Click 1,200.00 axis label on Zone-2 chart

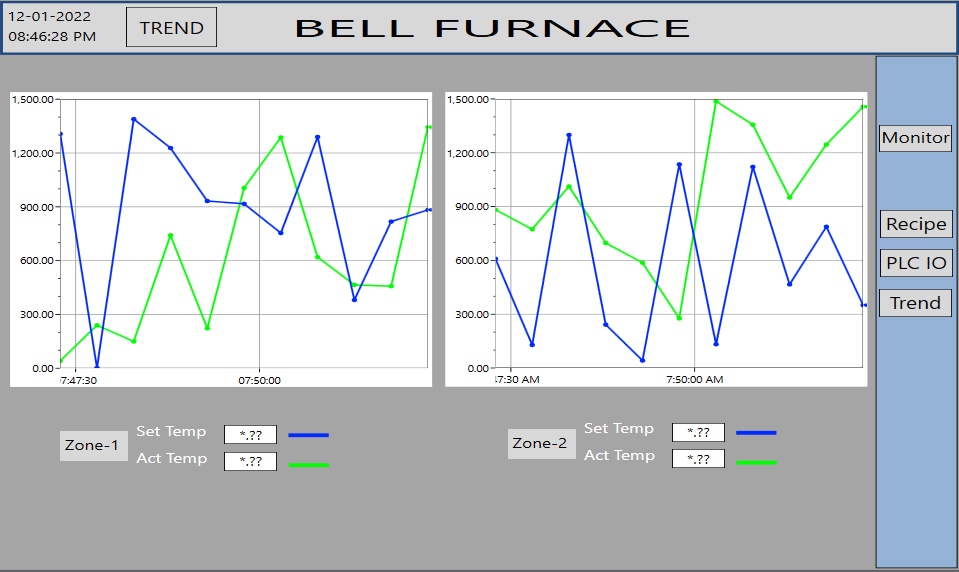tap(468, 153)
